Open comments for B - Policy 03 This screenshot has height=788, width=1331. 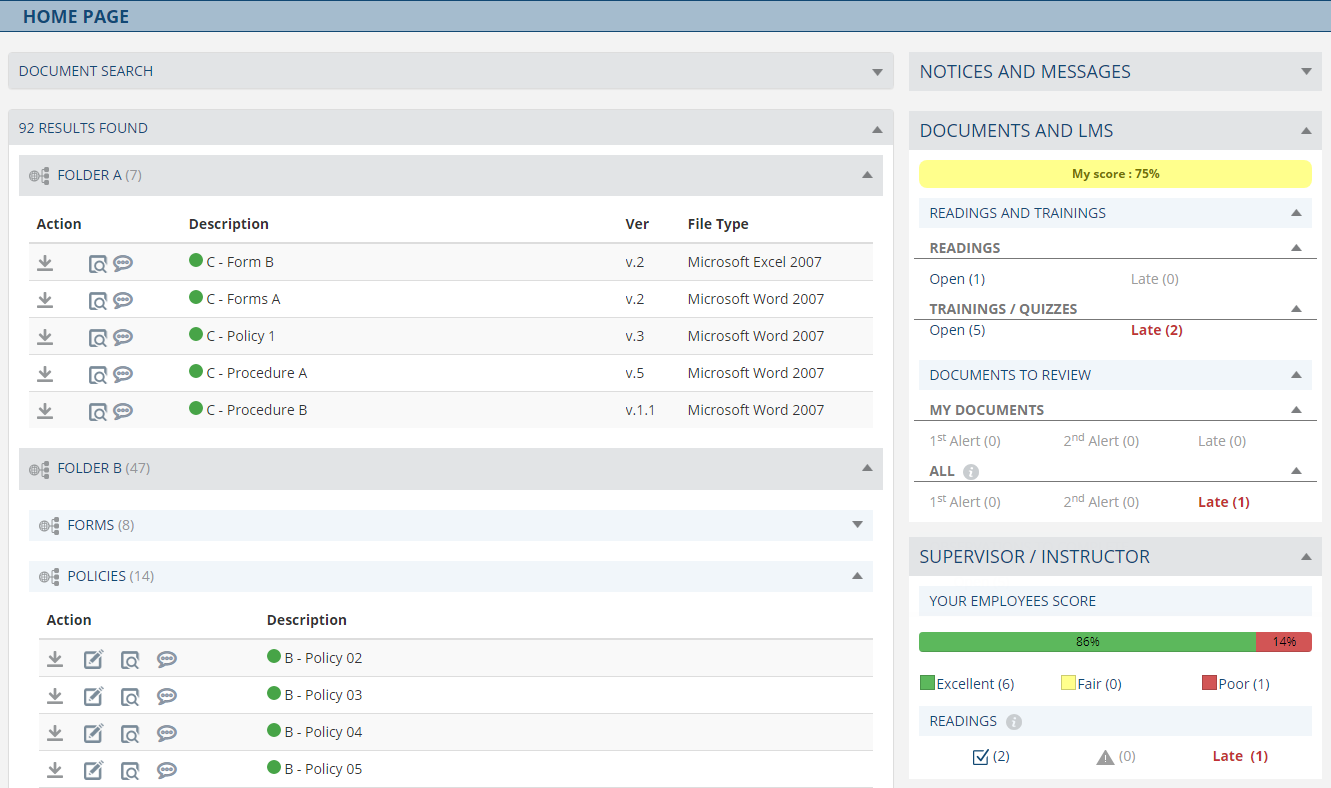[x=167, y=695]
